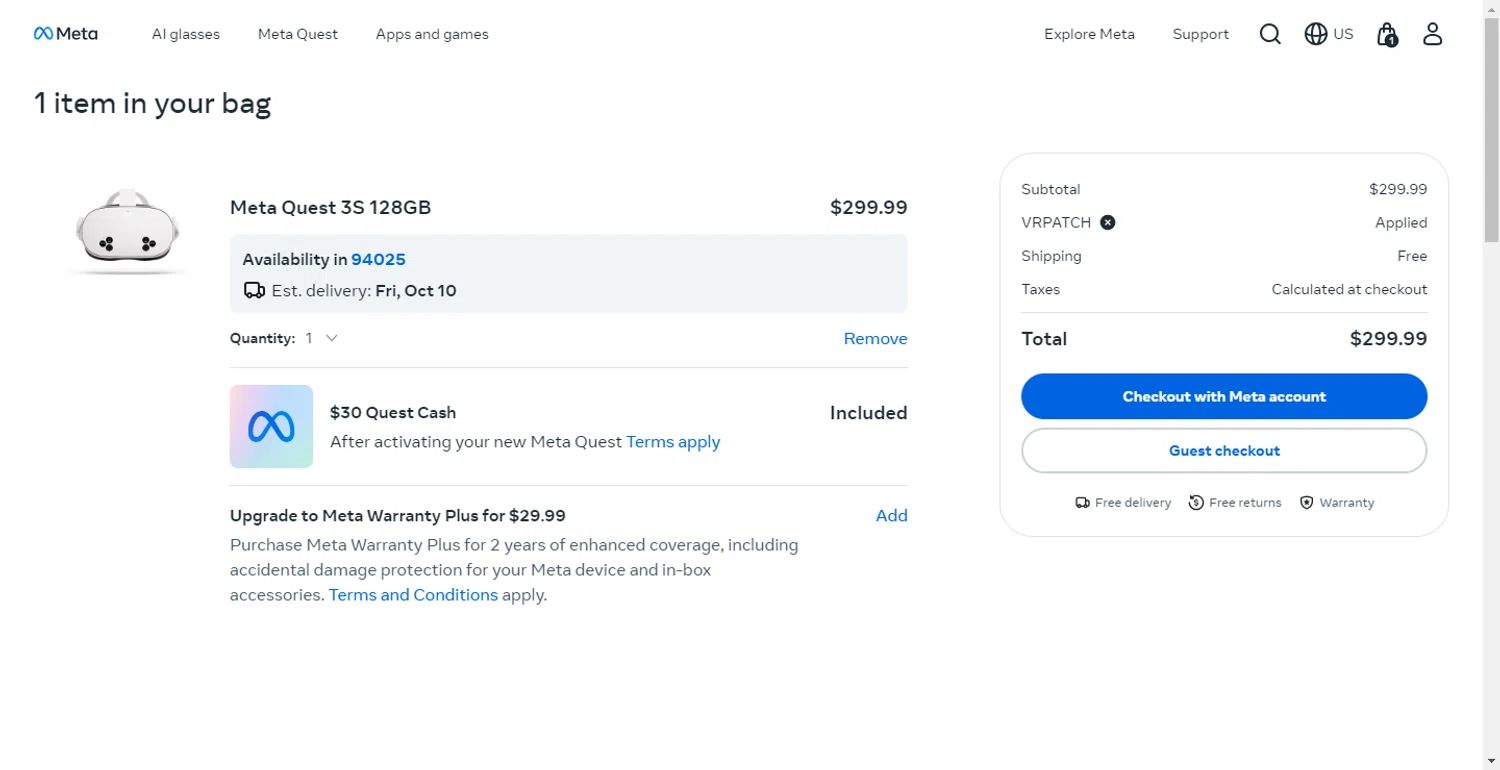The image size is (1500, 770).
Task: Change the 94025 zip code
Action: tap(378, 259)
